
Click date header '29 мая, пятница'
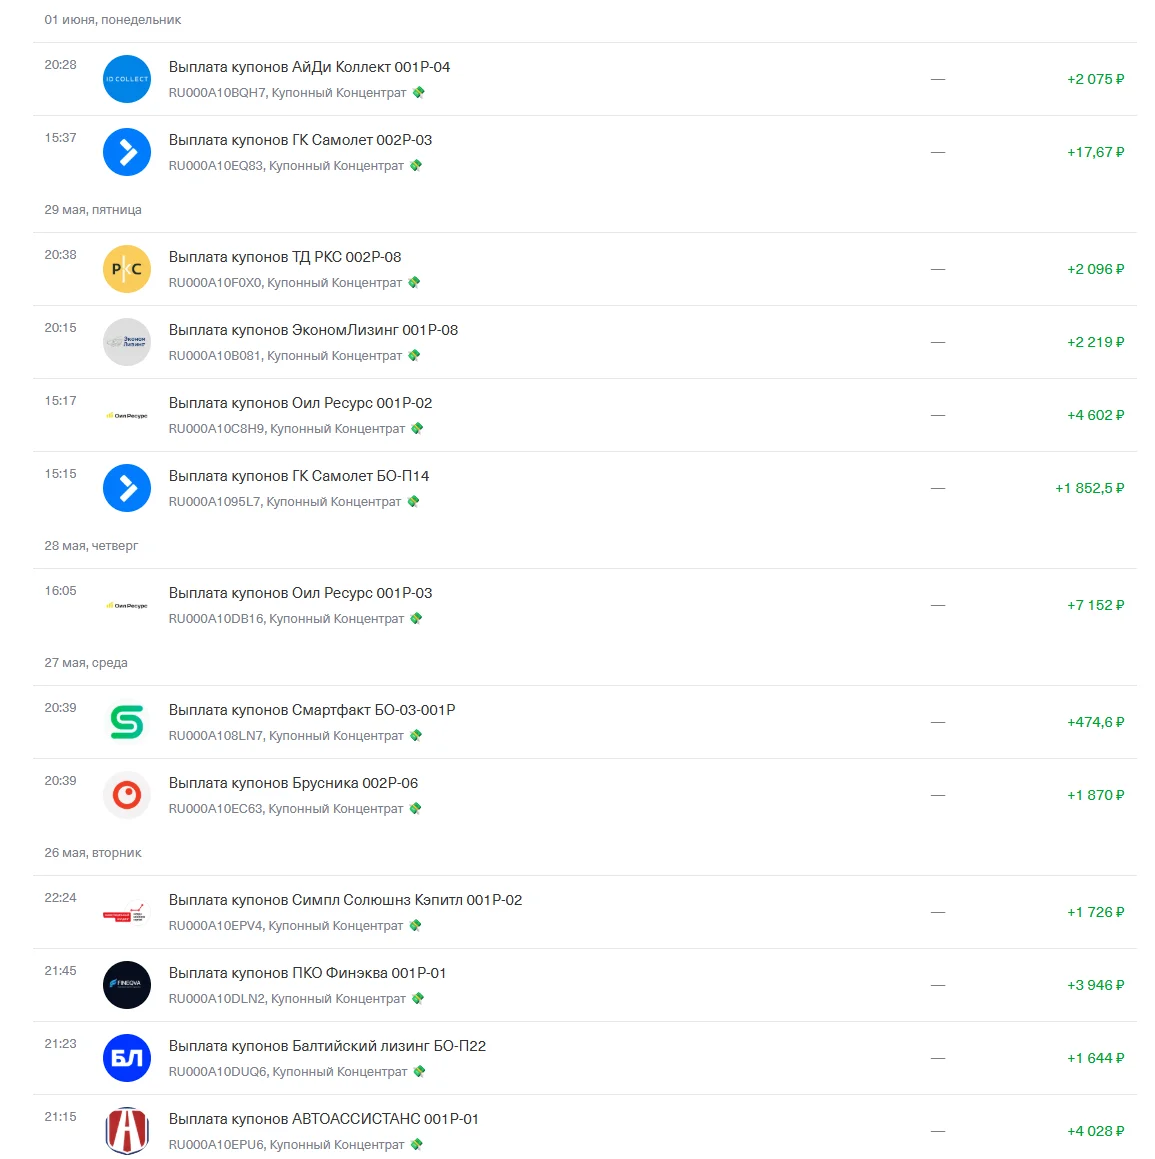point(92,210)
